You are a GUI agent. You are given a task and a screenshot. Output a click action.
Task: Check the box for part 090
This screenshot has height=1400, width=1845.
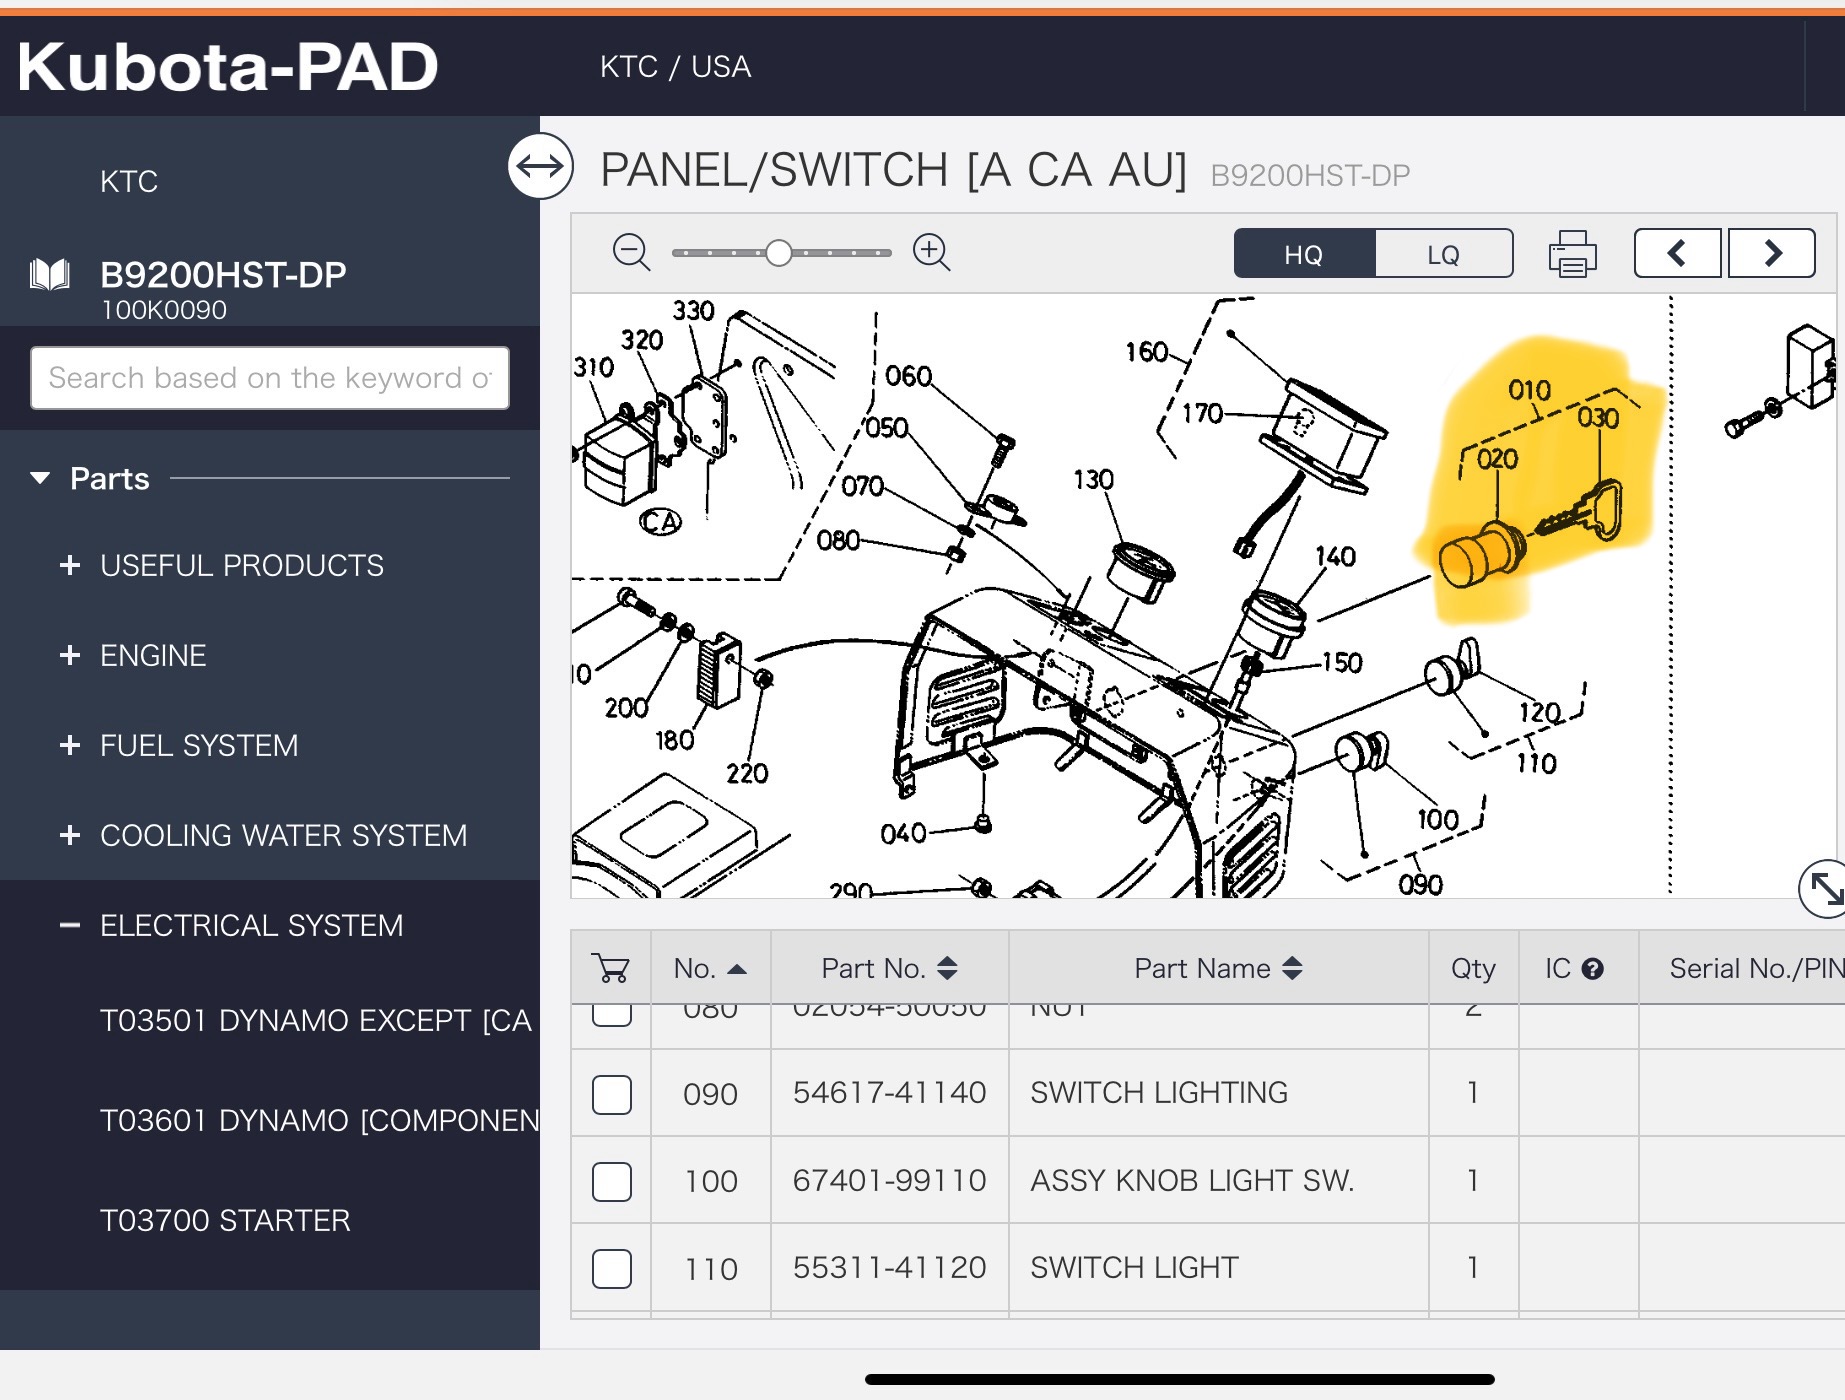coord(612,1094)
